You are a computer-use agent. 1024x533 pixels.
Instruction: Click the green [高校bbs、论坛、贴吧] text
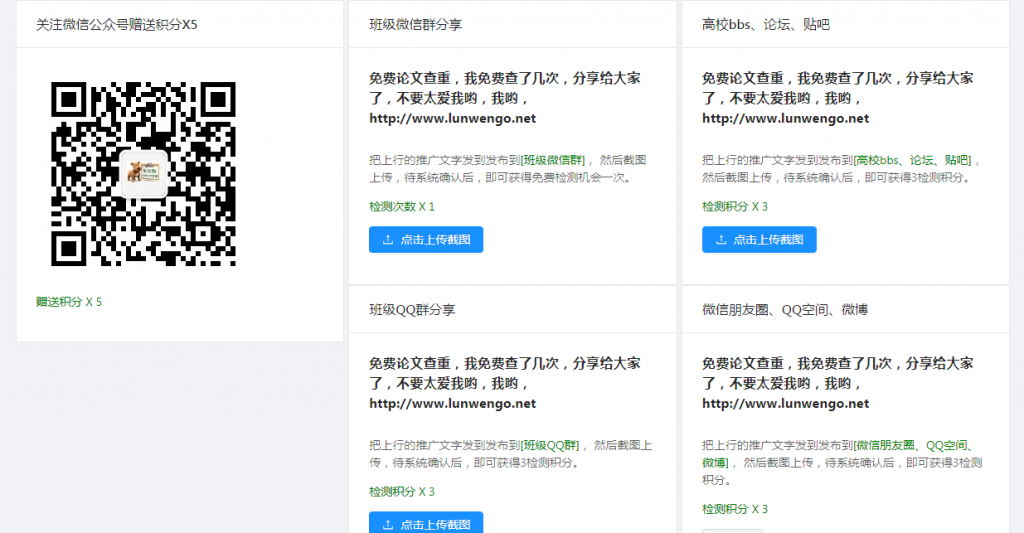pyautogui.click(x=912, y=160)
